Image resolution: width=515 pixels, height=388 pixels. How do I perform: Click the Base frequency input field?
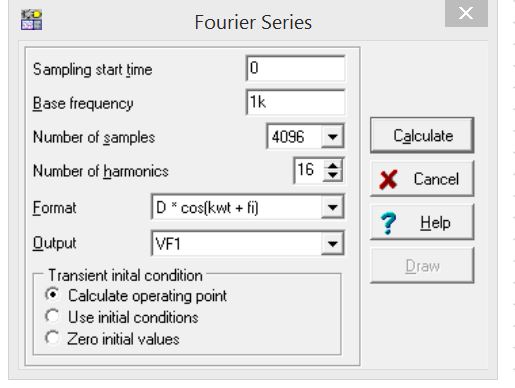coord(296,102)
